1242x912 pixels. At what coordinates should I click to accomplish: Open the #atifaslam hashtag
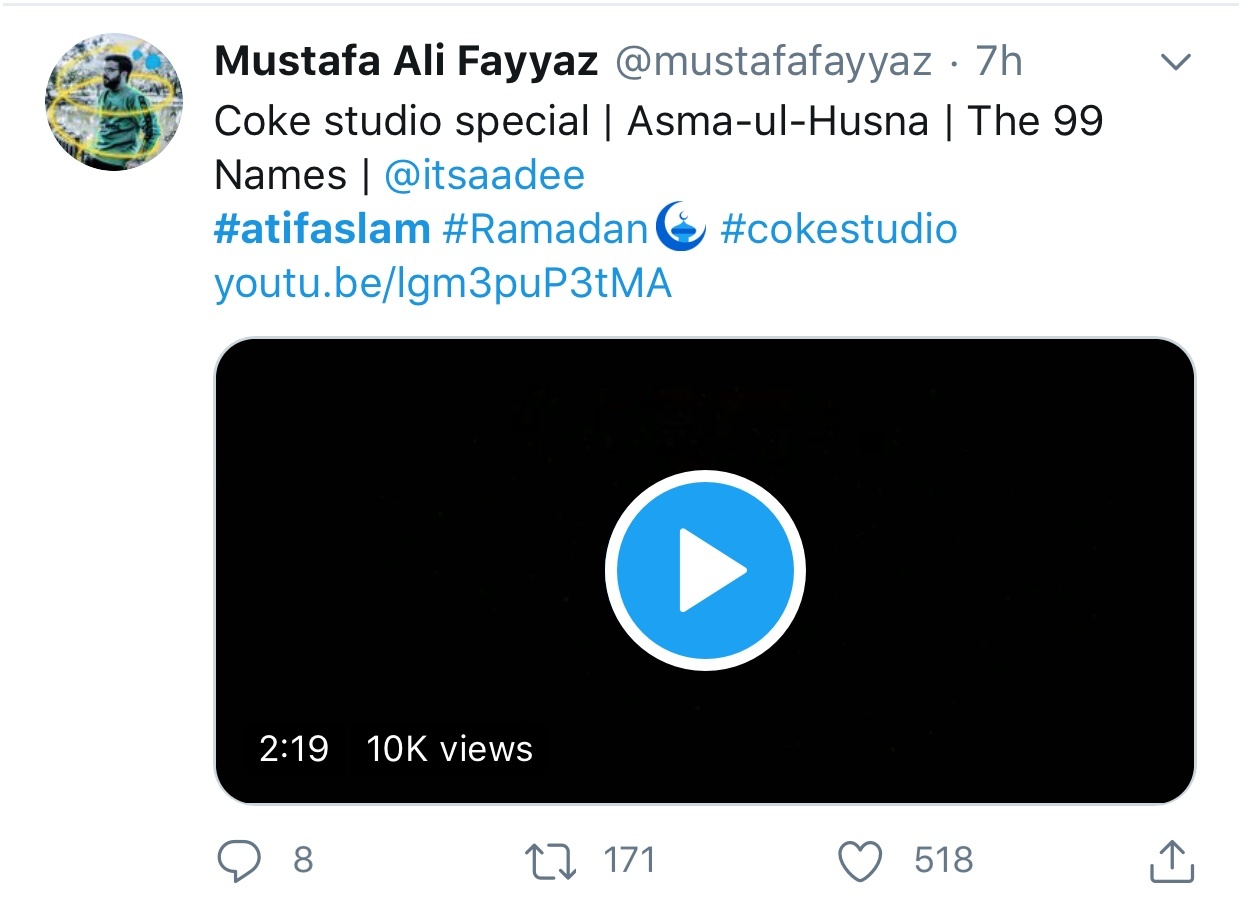coord(322,230)
